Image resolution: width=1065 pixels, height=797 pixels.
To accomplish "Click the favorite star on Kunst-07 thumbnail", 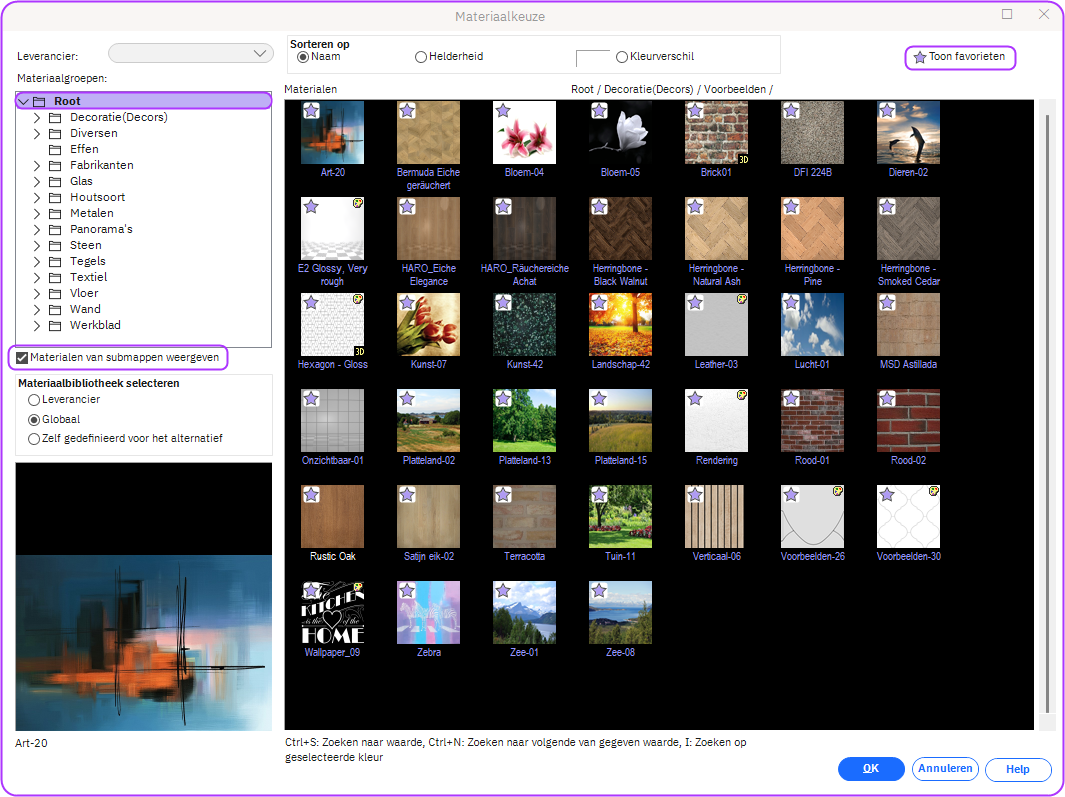I will click(407, 303).
